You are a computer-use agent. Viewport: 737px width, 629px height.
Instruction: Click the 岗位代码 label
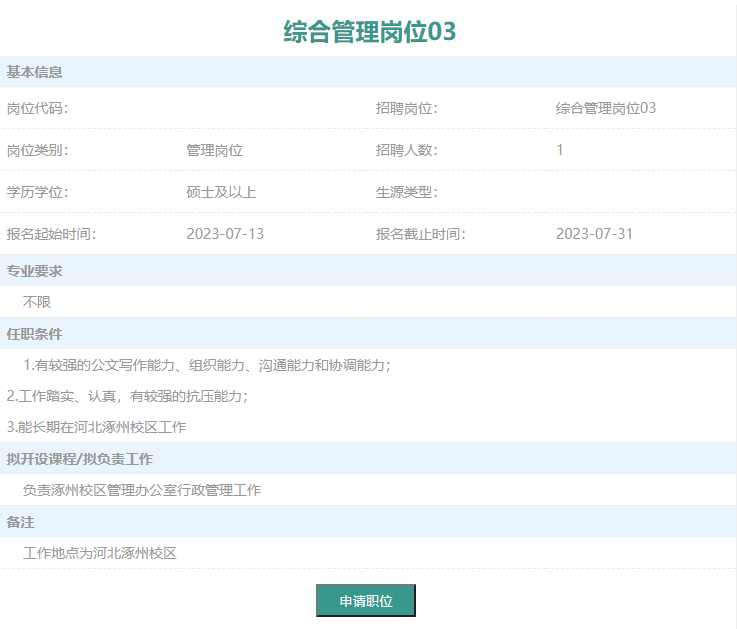point(37,108)
